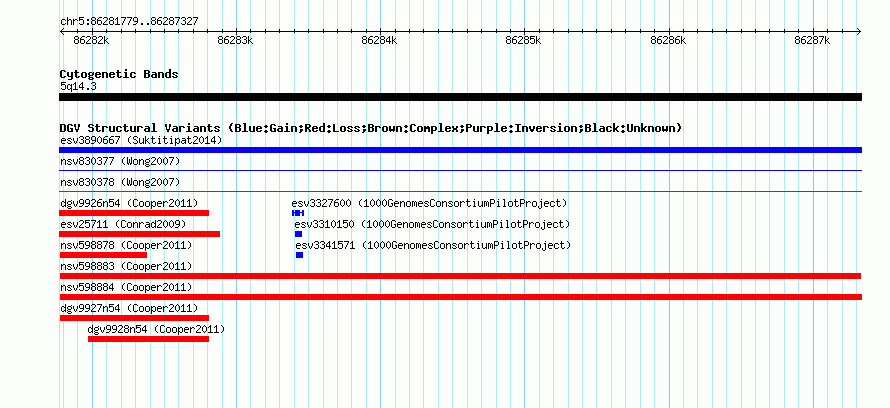The height and width of the screenshot is (408, 890).
Task: Open the esv25711 (Conrad2009) variant label
Action: (123, 224)
